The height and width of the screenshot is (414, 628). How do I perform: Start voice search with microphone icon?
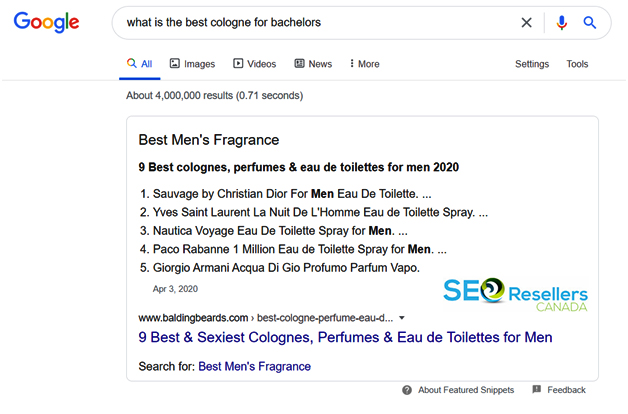click(562, 22)
